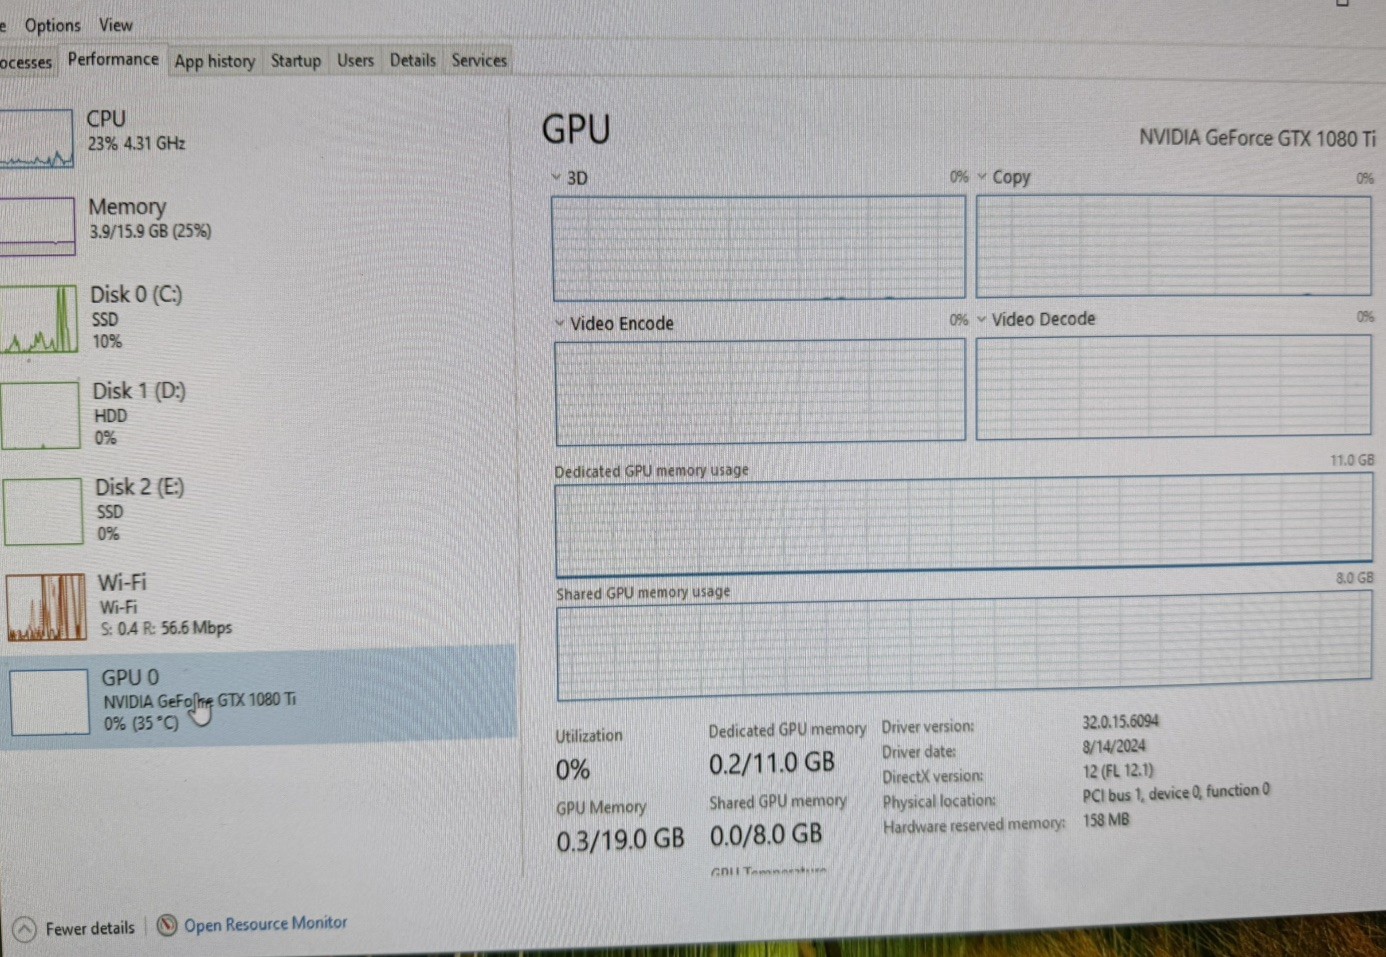Select the Disk 0 (C:) graph thumbnail

[x=38, y=319]
